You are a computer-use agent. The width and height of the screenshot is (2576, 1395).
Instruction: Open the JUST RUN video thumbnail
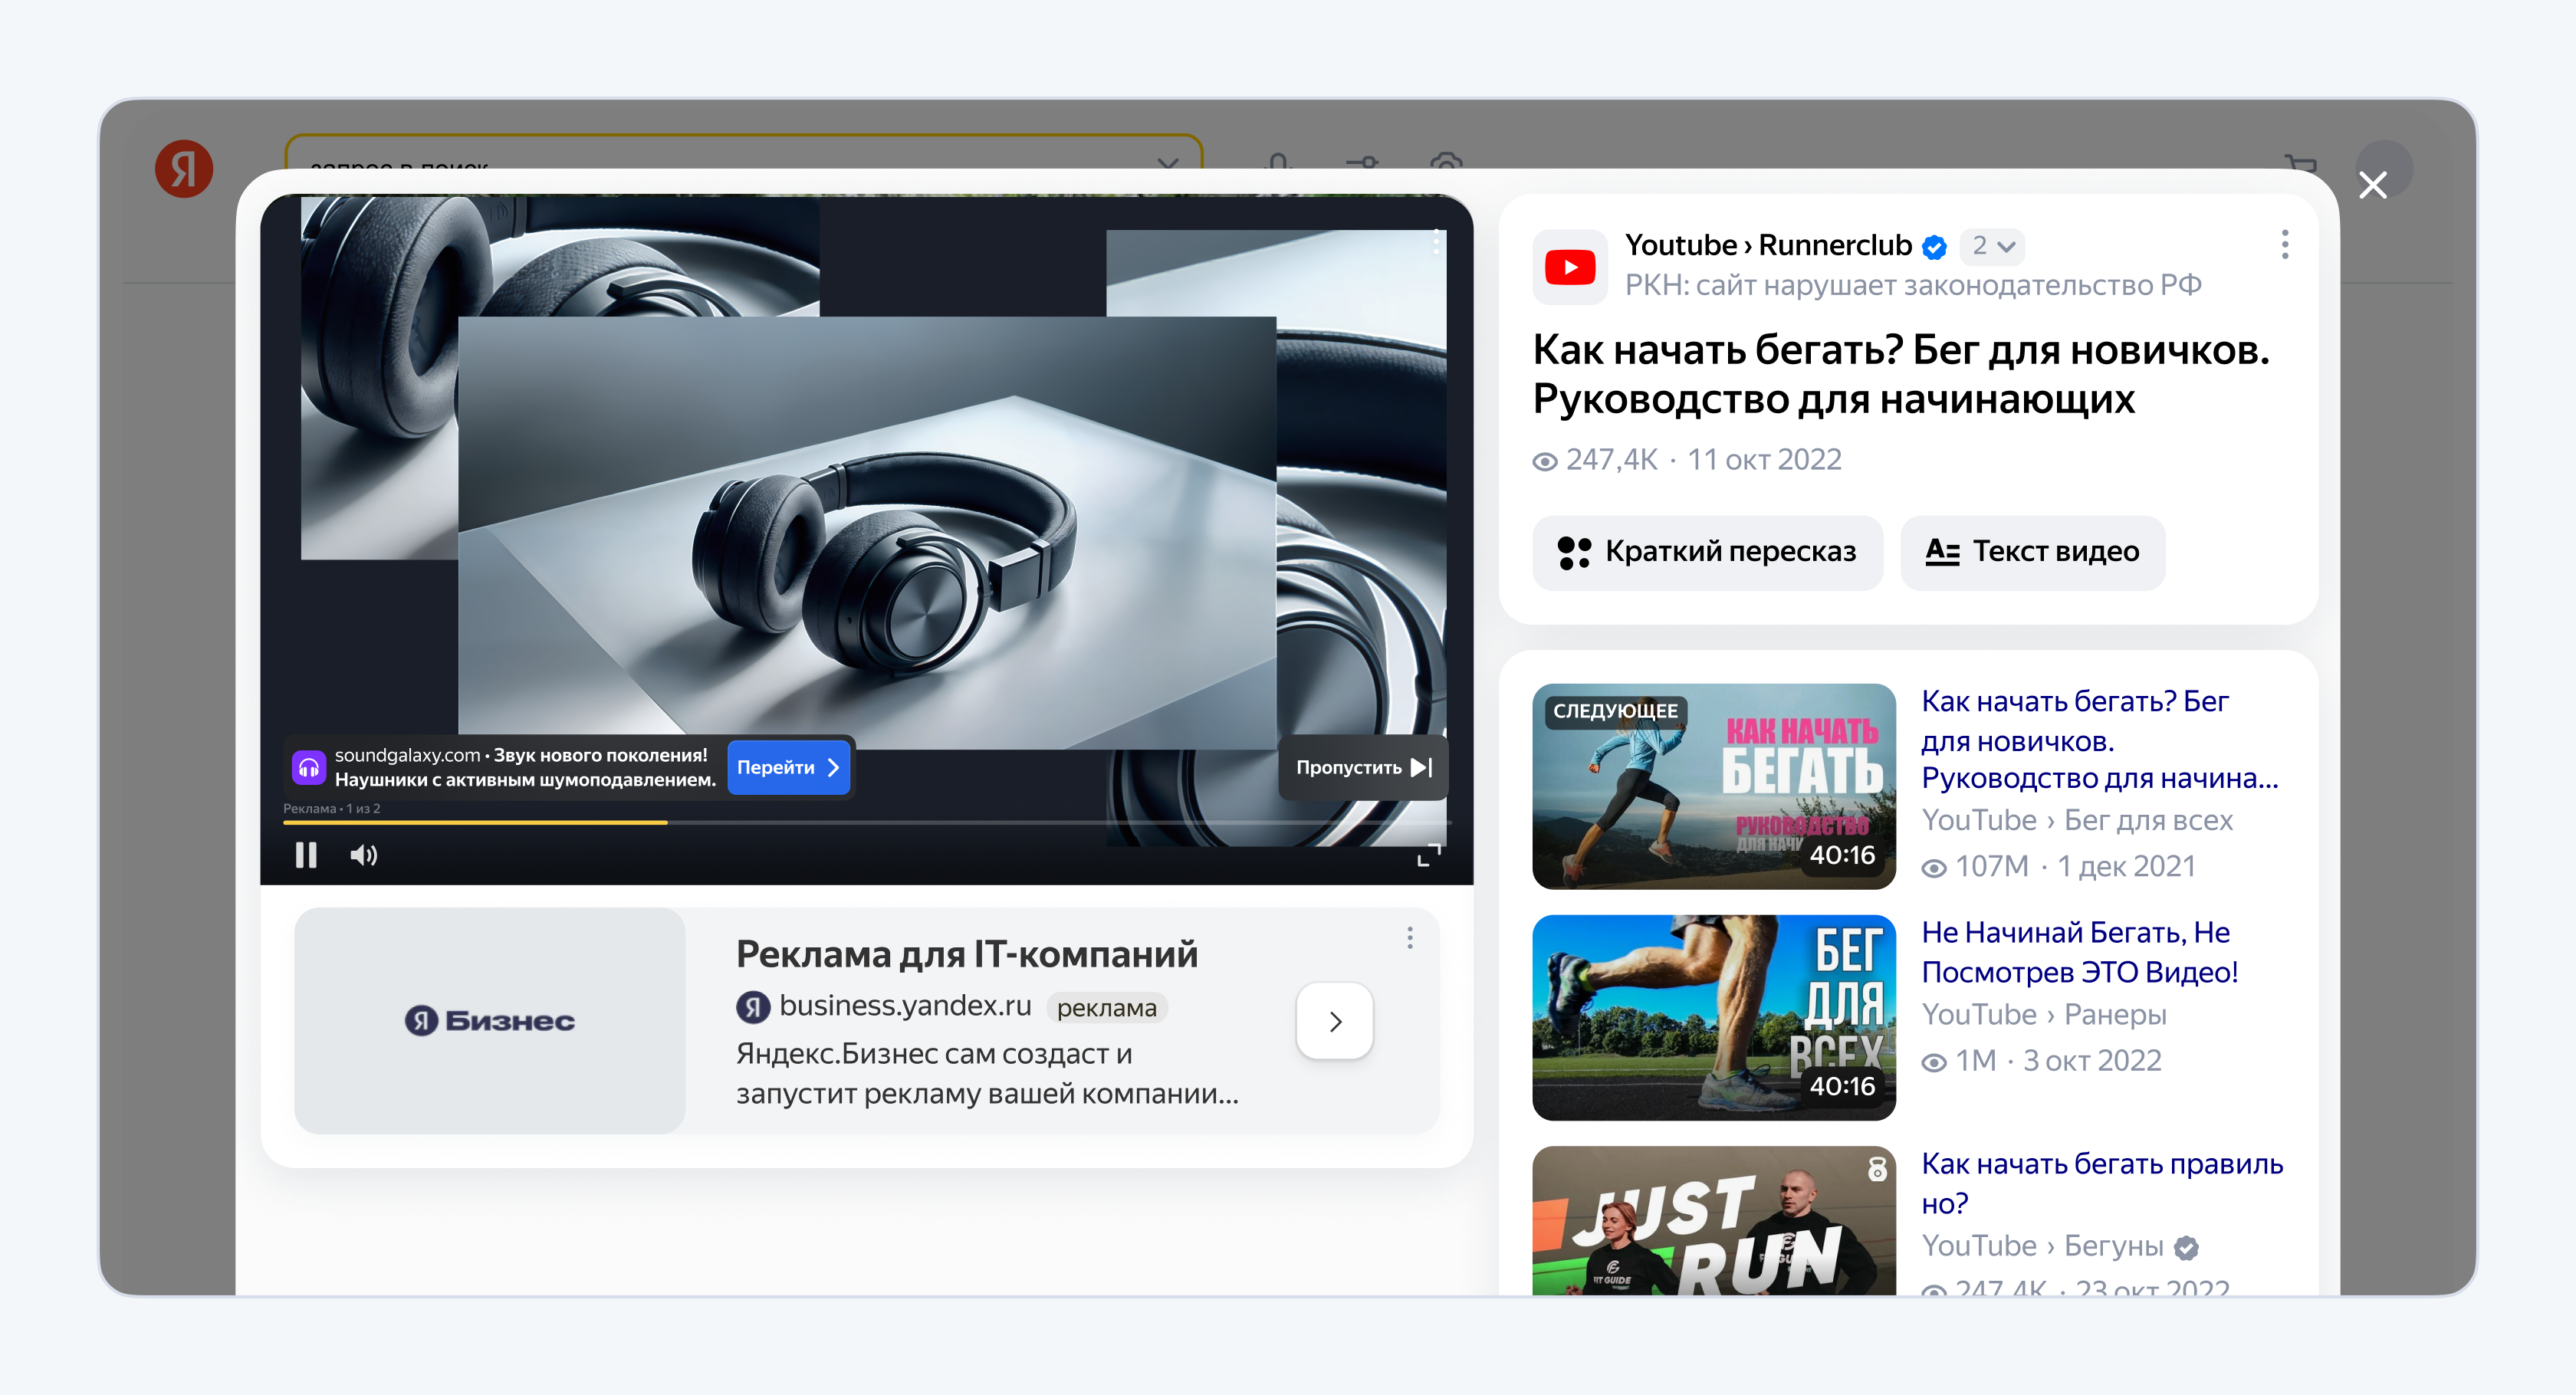1713,1222
